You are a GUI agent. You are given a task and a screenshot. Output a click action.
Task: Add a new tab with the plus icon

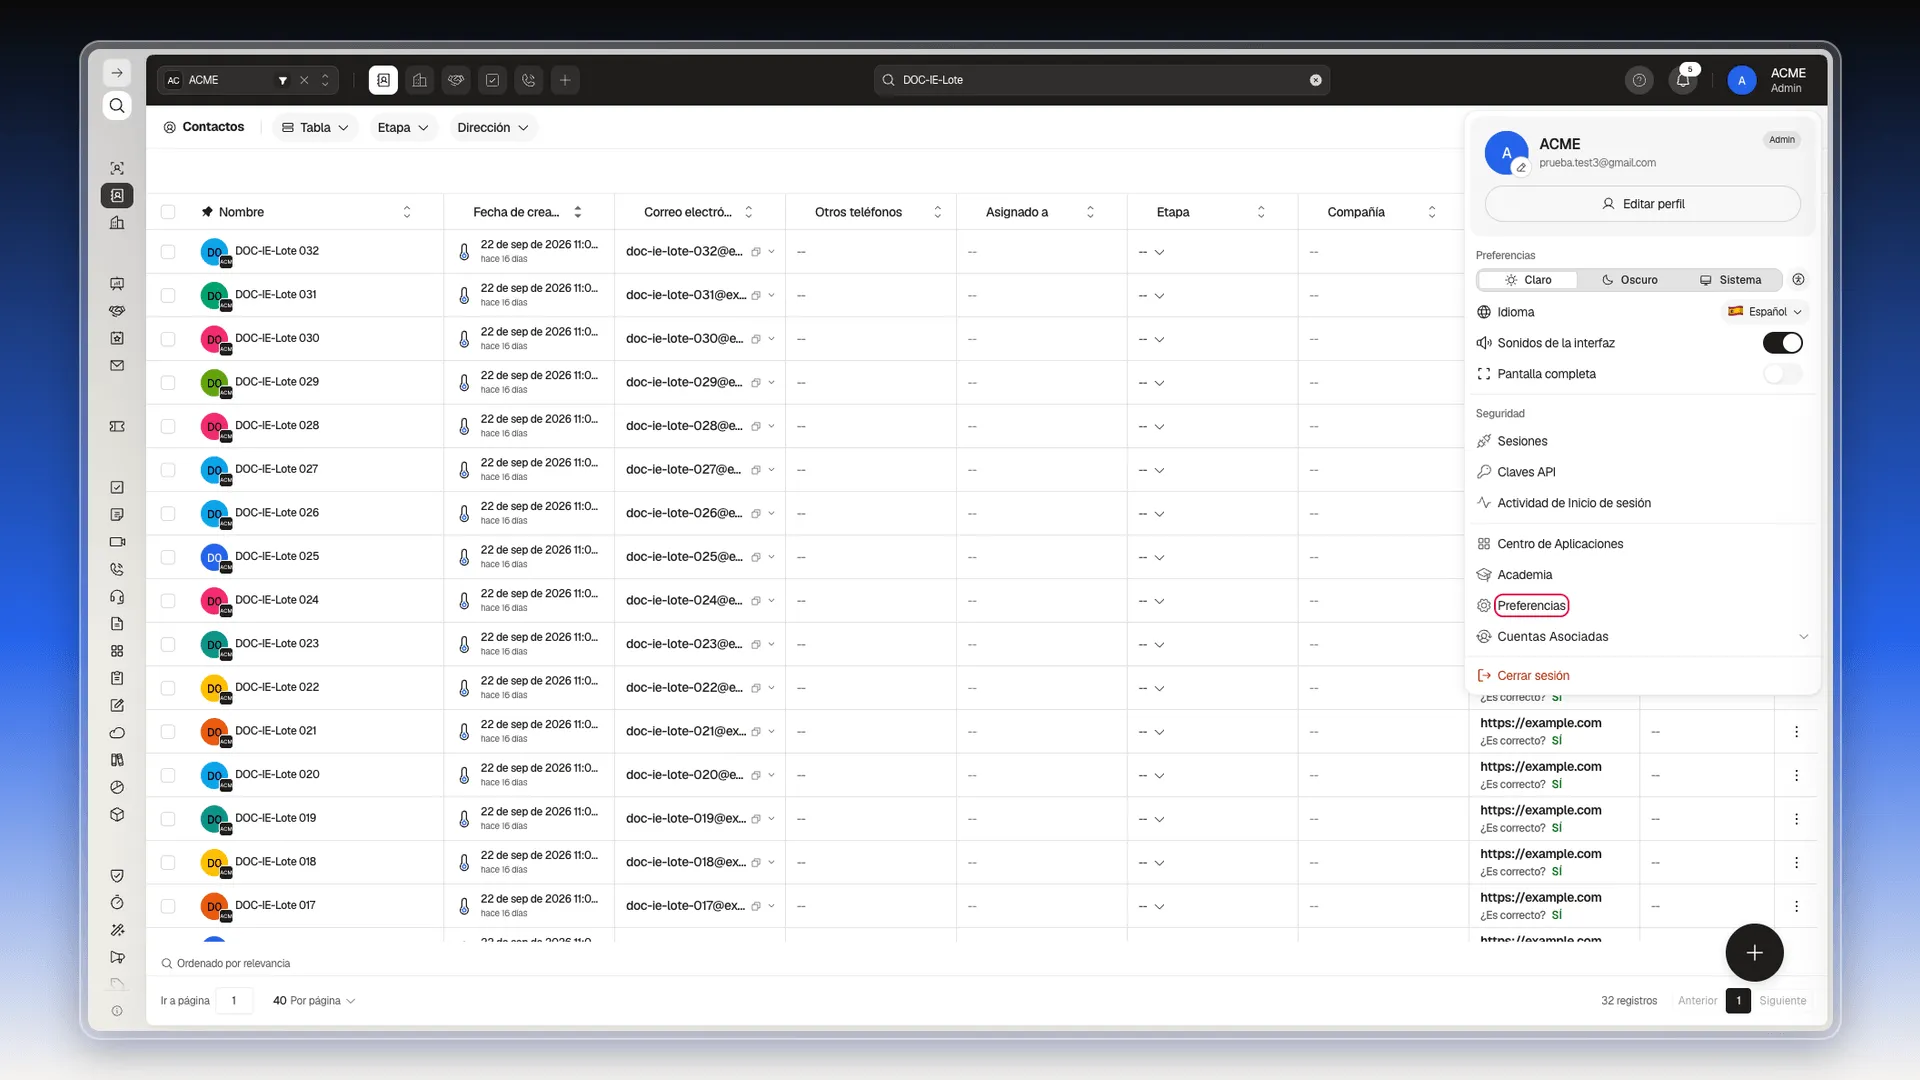(x=565, y=80)
